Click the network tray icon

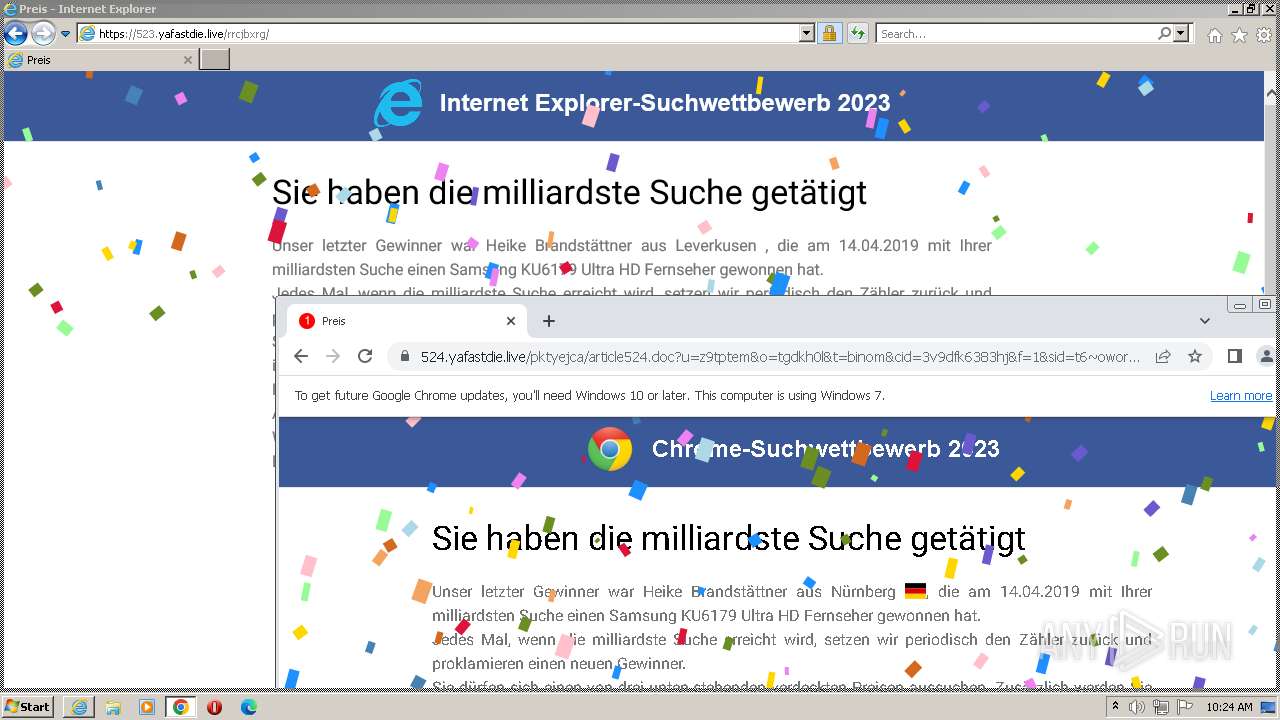pyautogui.click(x=1161, y=707)
